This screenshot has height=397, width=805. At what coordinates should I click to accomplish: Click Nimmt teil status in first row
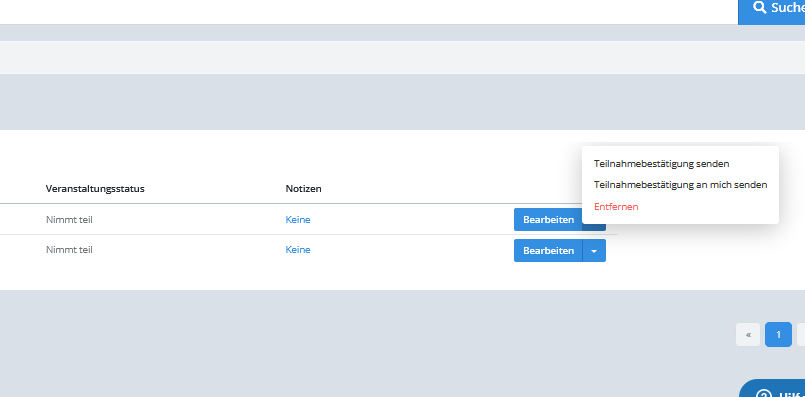tap(69, 220)
